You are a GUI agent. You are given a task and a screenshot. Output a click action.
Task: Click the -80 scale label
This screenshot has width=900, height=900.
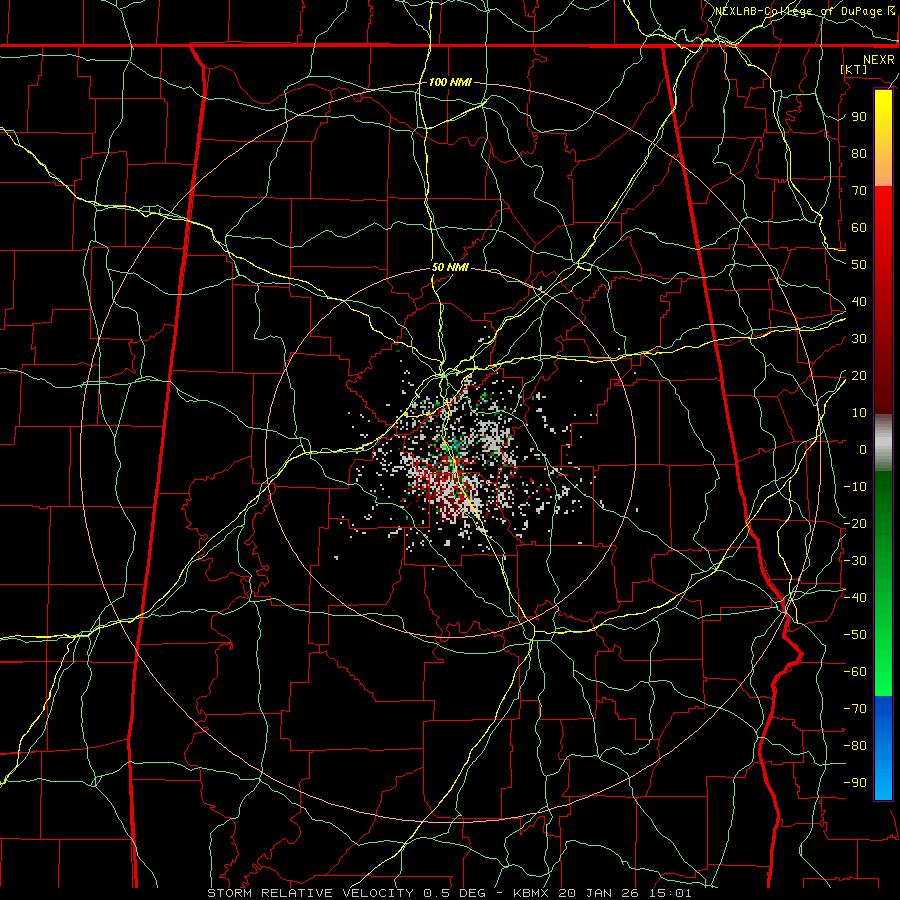[x=855, y=746]
